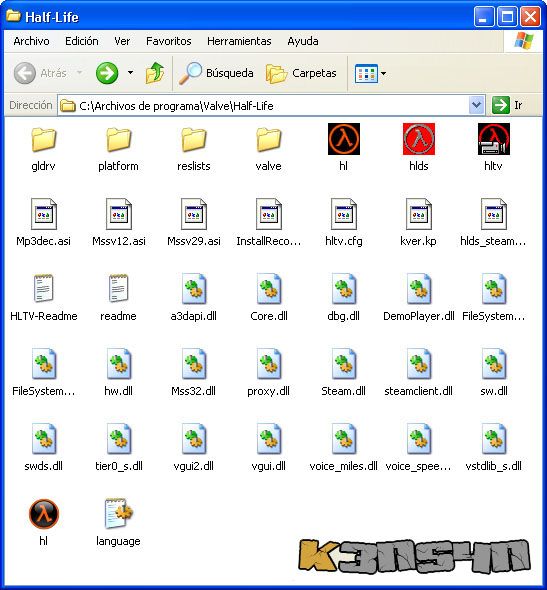547x590 pixels.
Task: Open the Búsqueda search pane
Action: [216, 73]
